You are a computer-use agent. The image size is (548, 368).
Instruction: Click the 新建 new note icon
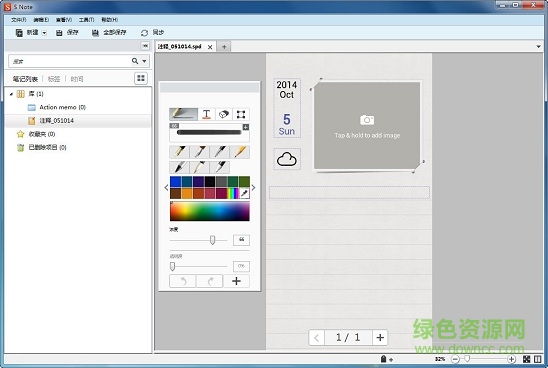tap(19, 33)
